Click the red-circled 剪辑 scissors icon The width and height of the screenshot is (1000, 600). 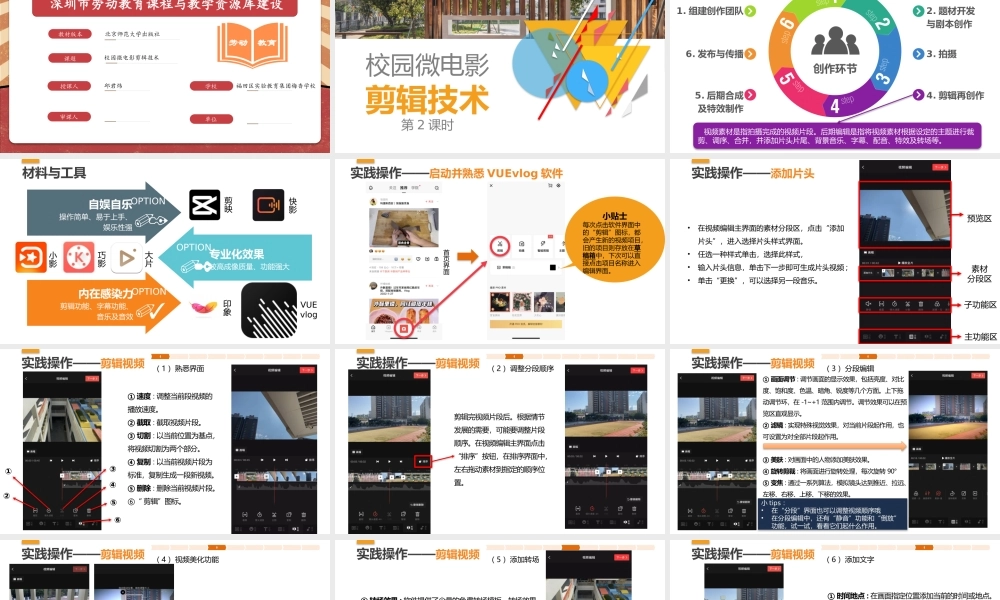point(500,244)
